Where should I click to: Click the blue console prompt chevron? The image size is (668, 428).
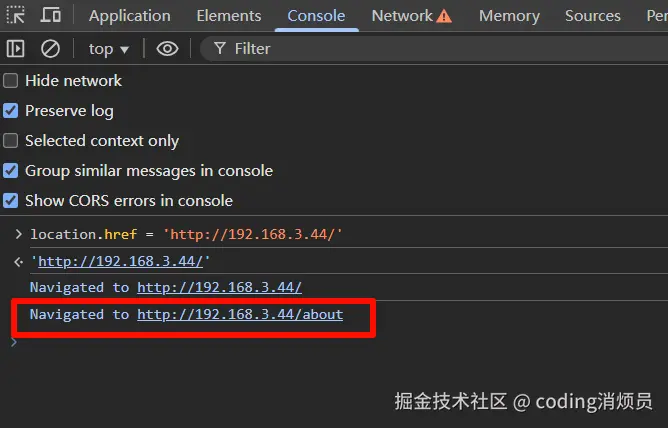14,342
